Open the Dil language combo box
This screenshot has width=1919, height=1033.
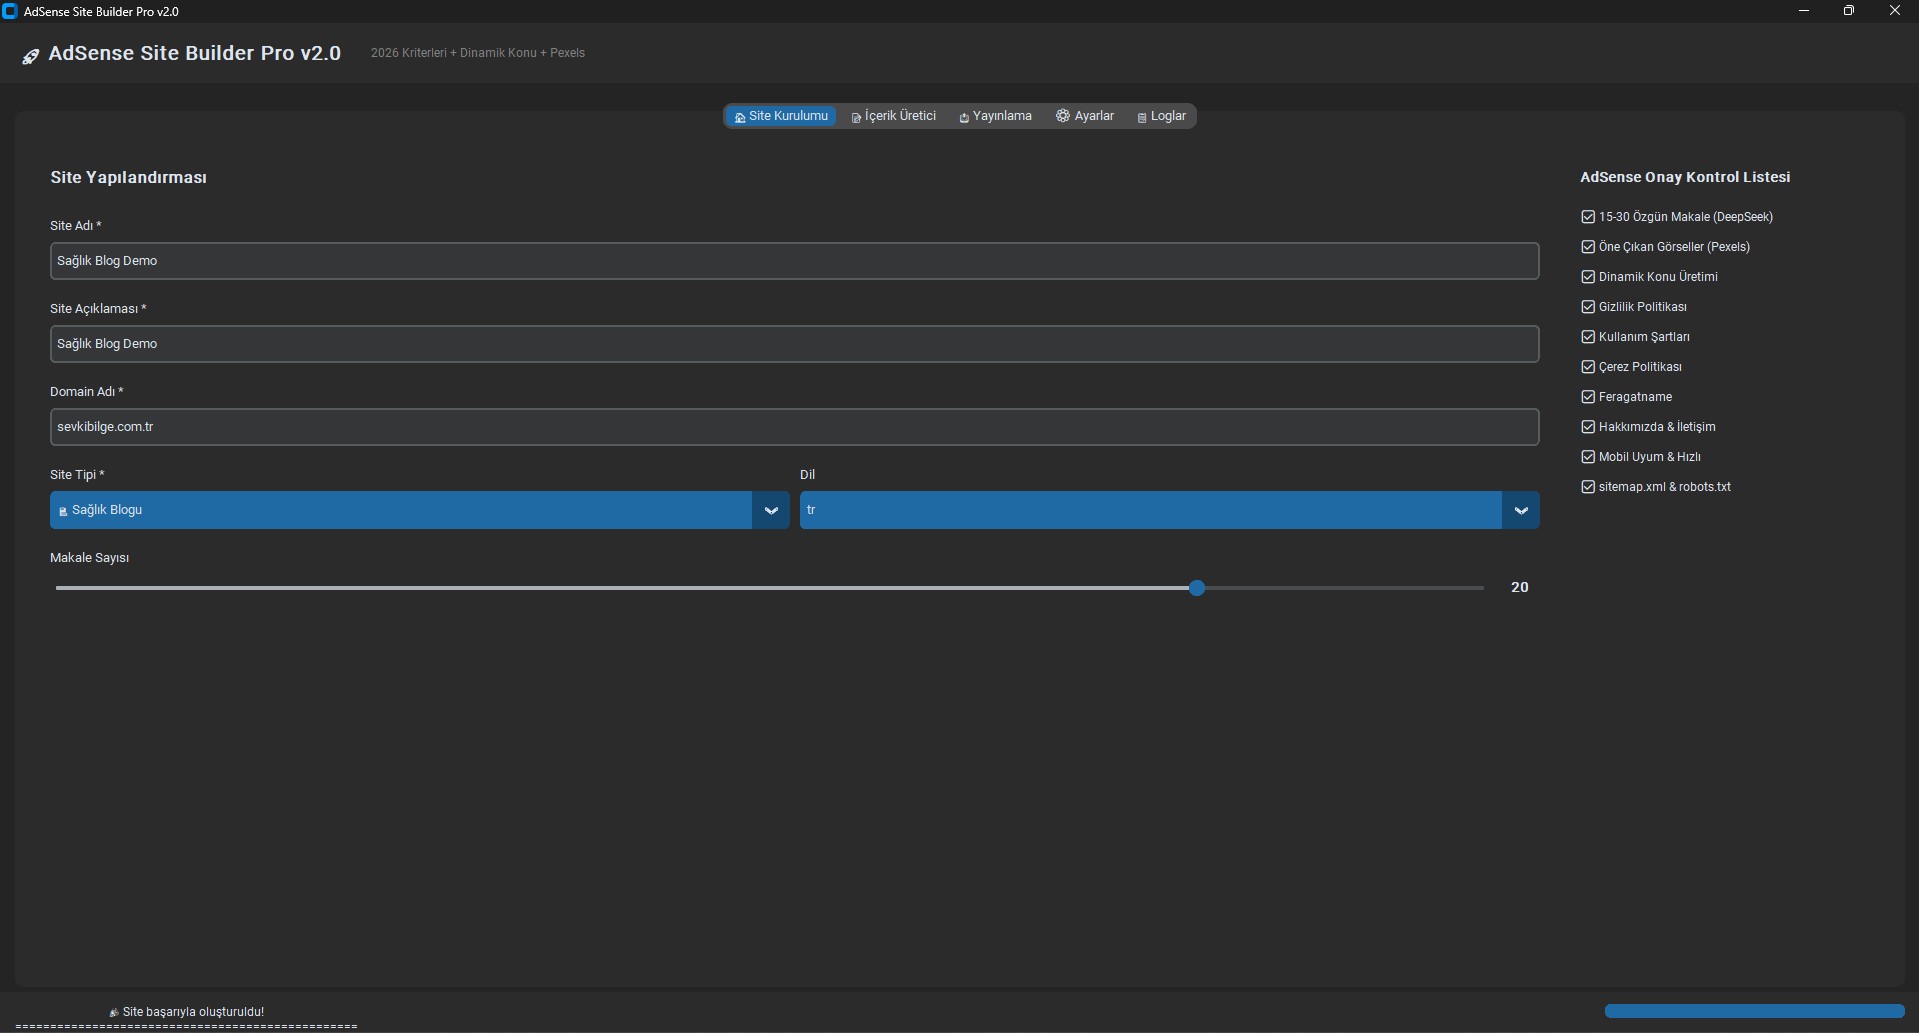1169,510
